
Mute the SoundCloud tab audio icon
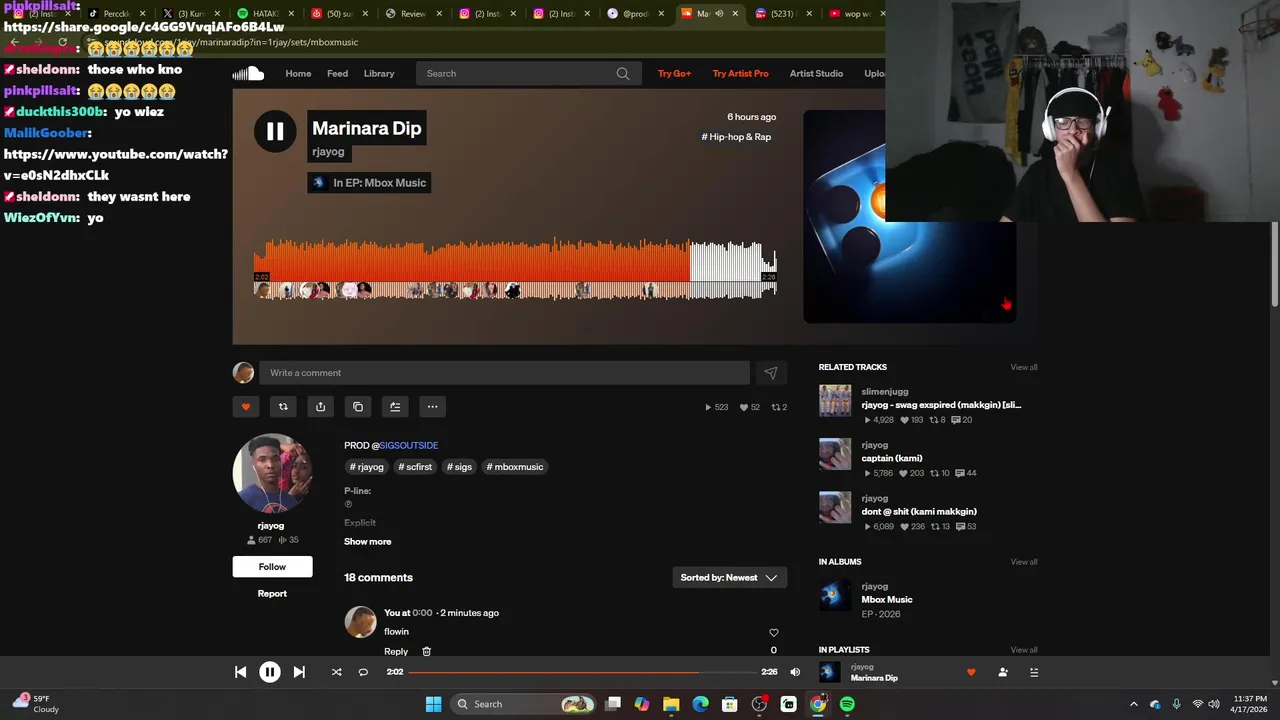pyautogui.click(x=718, y=14)
